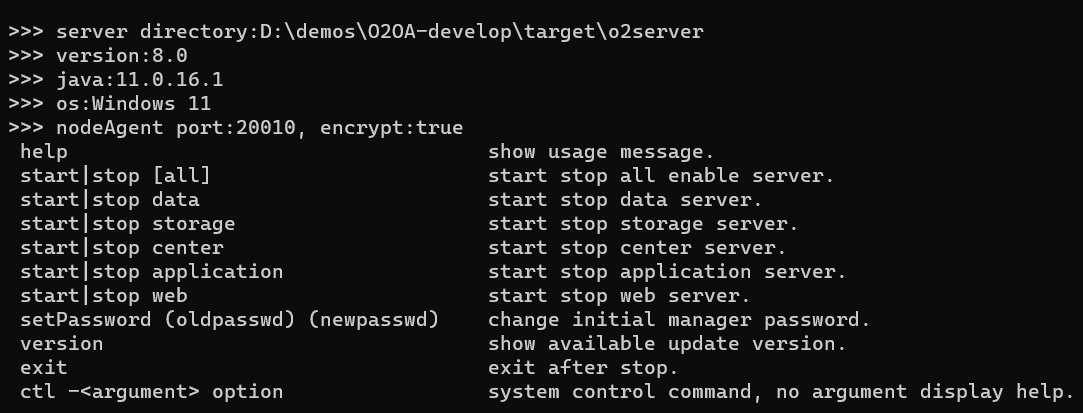Viewport: 1083px width, 413px height.
Task: Click "change initial manager password." description
Action: point(680,319)
